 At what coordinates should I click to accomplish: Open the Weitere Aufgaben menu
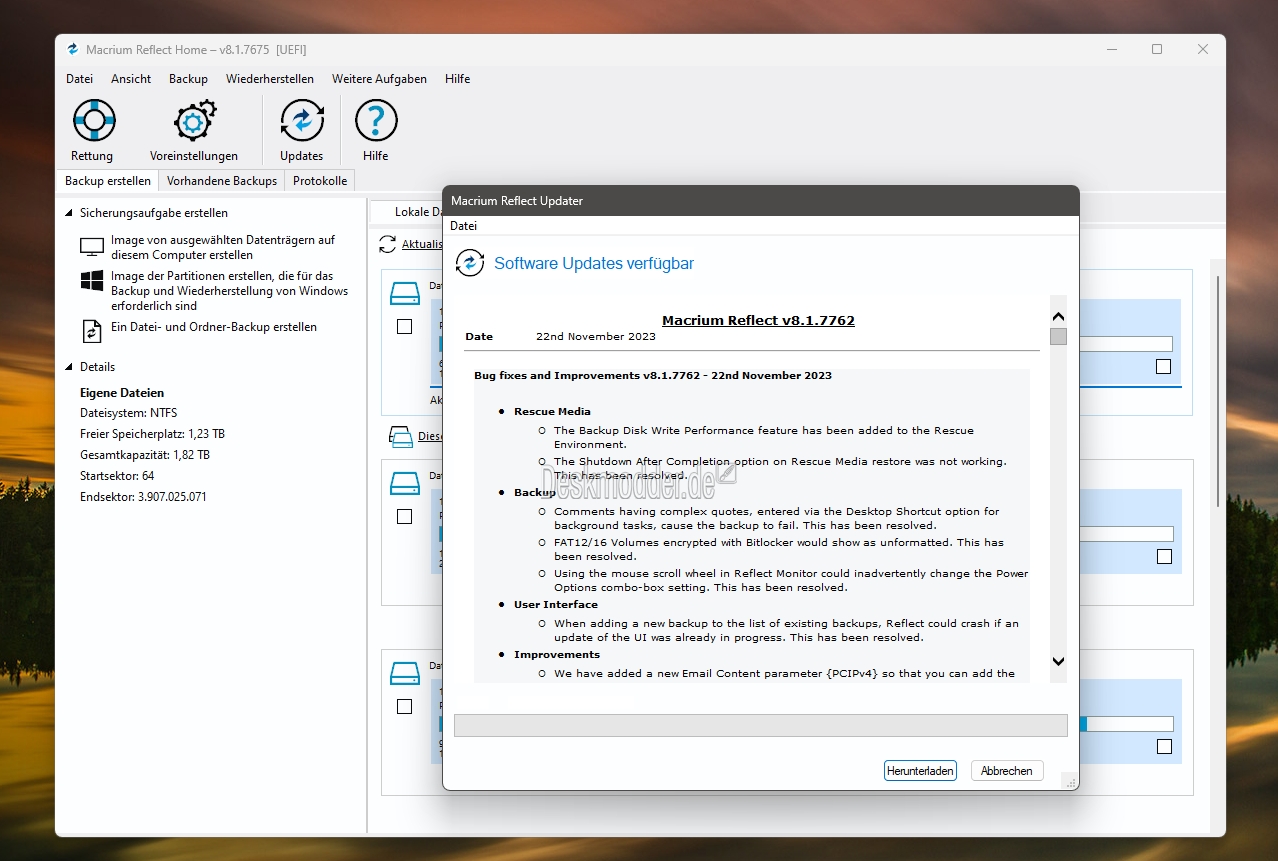tap(379, 79)
